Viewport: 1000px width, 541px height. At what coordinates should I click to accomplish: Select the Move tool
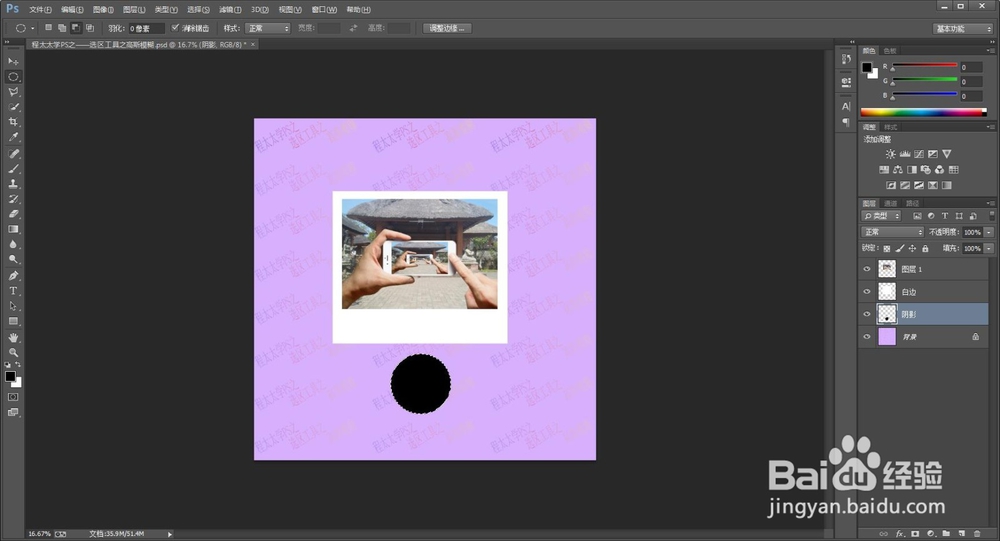coord(13,61)
